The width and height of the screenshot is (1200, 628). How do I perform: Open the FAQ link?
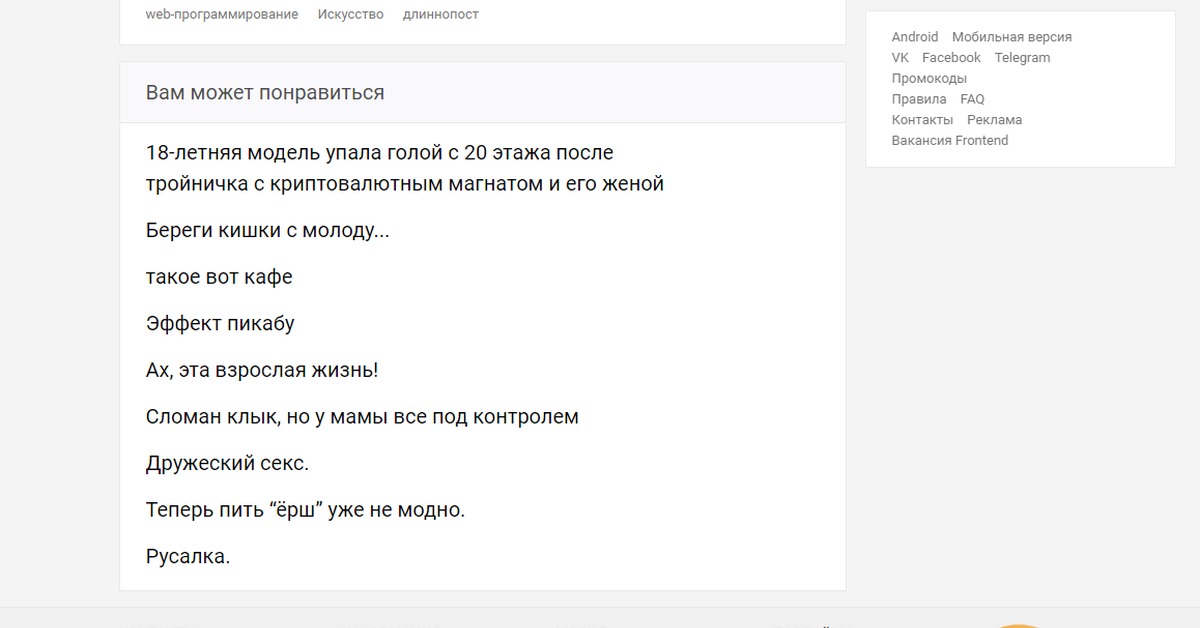972,99
